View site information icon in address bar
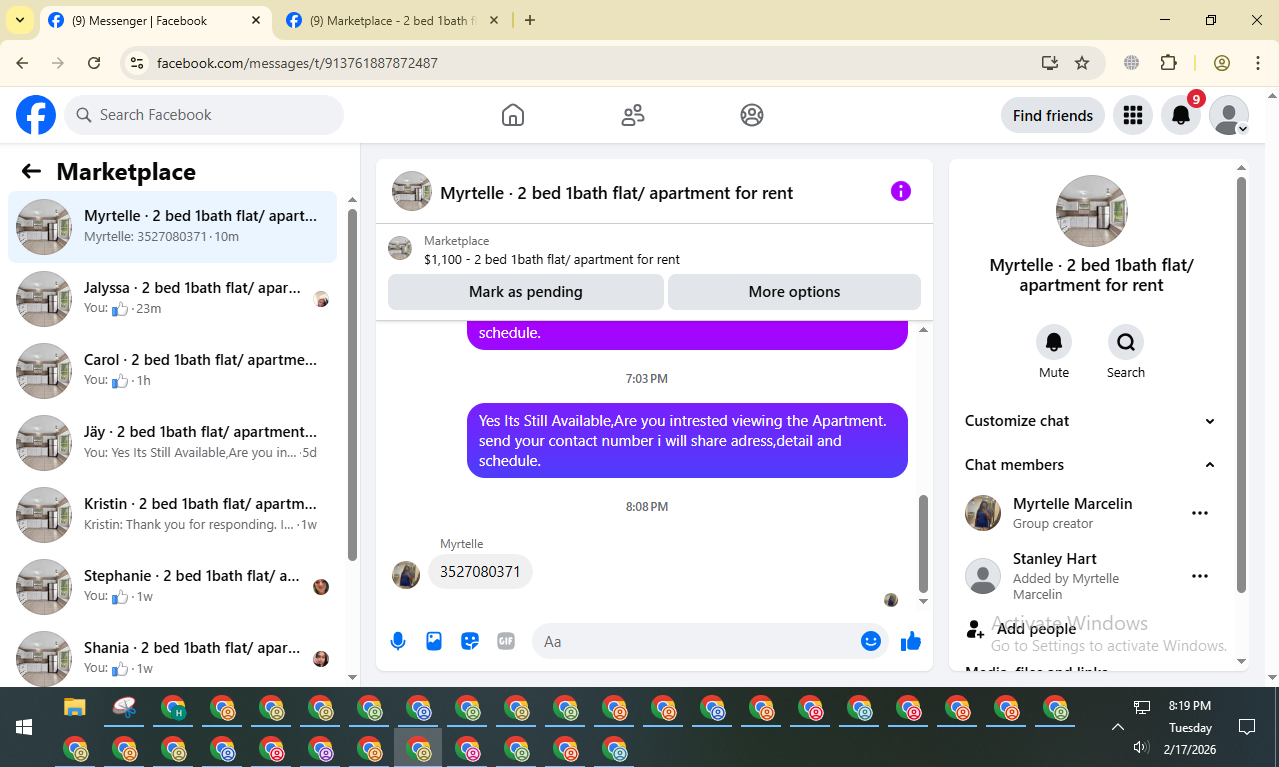 [138, 63]
